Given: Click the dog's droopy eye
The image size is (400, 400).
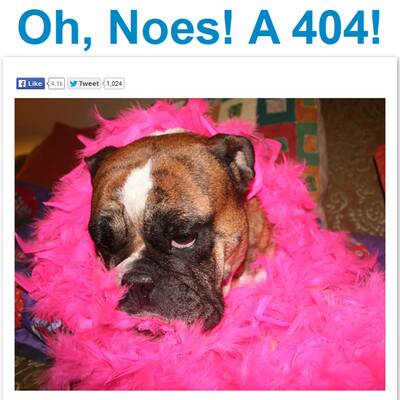Looking at the screenshot, I should [x=184, y=239].
